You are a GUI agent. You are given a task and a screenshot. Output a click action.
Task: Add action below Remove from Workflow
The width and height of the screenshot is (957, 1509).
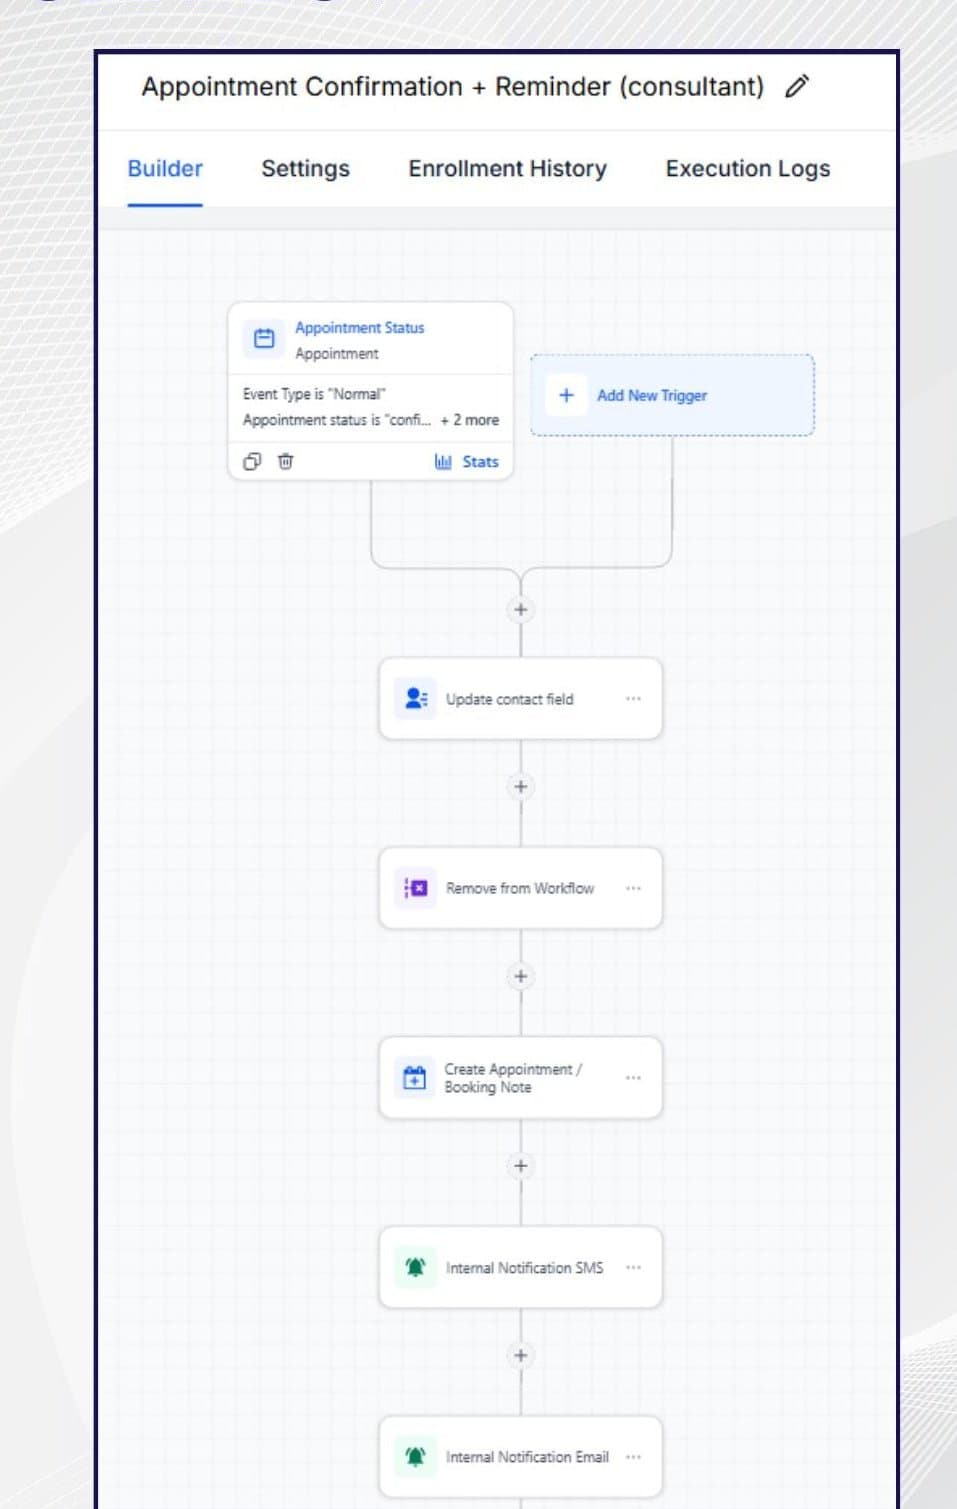(520, 976)
